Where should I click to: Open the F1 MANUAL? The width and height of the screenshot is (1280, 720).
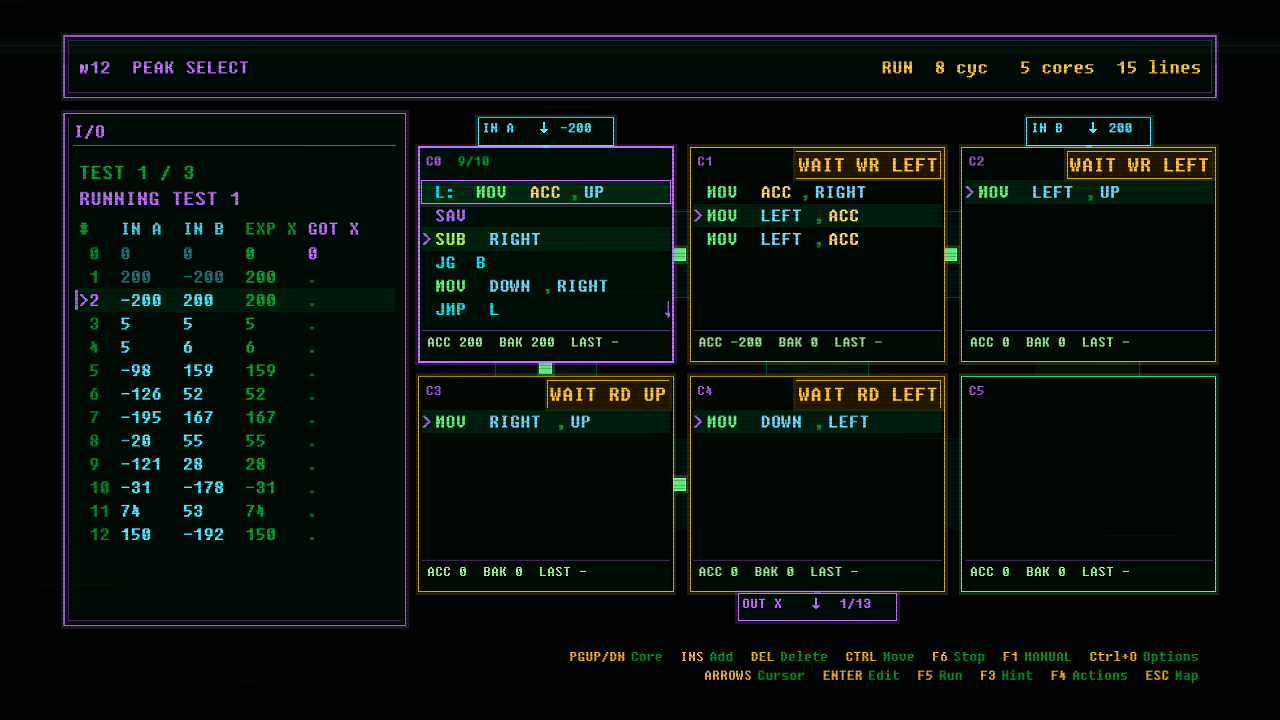1036,657
